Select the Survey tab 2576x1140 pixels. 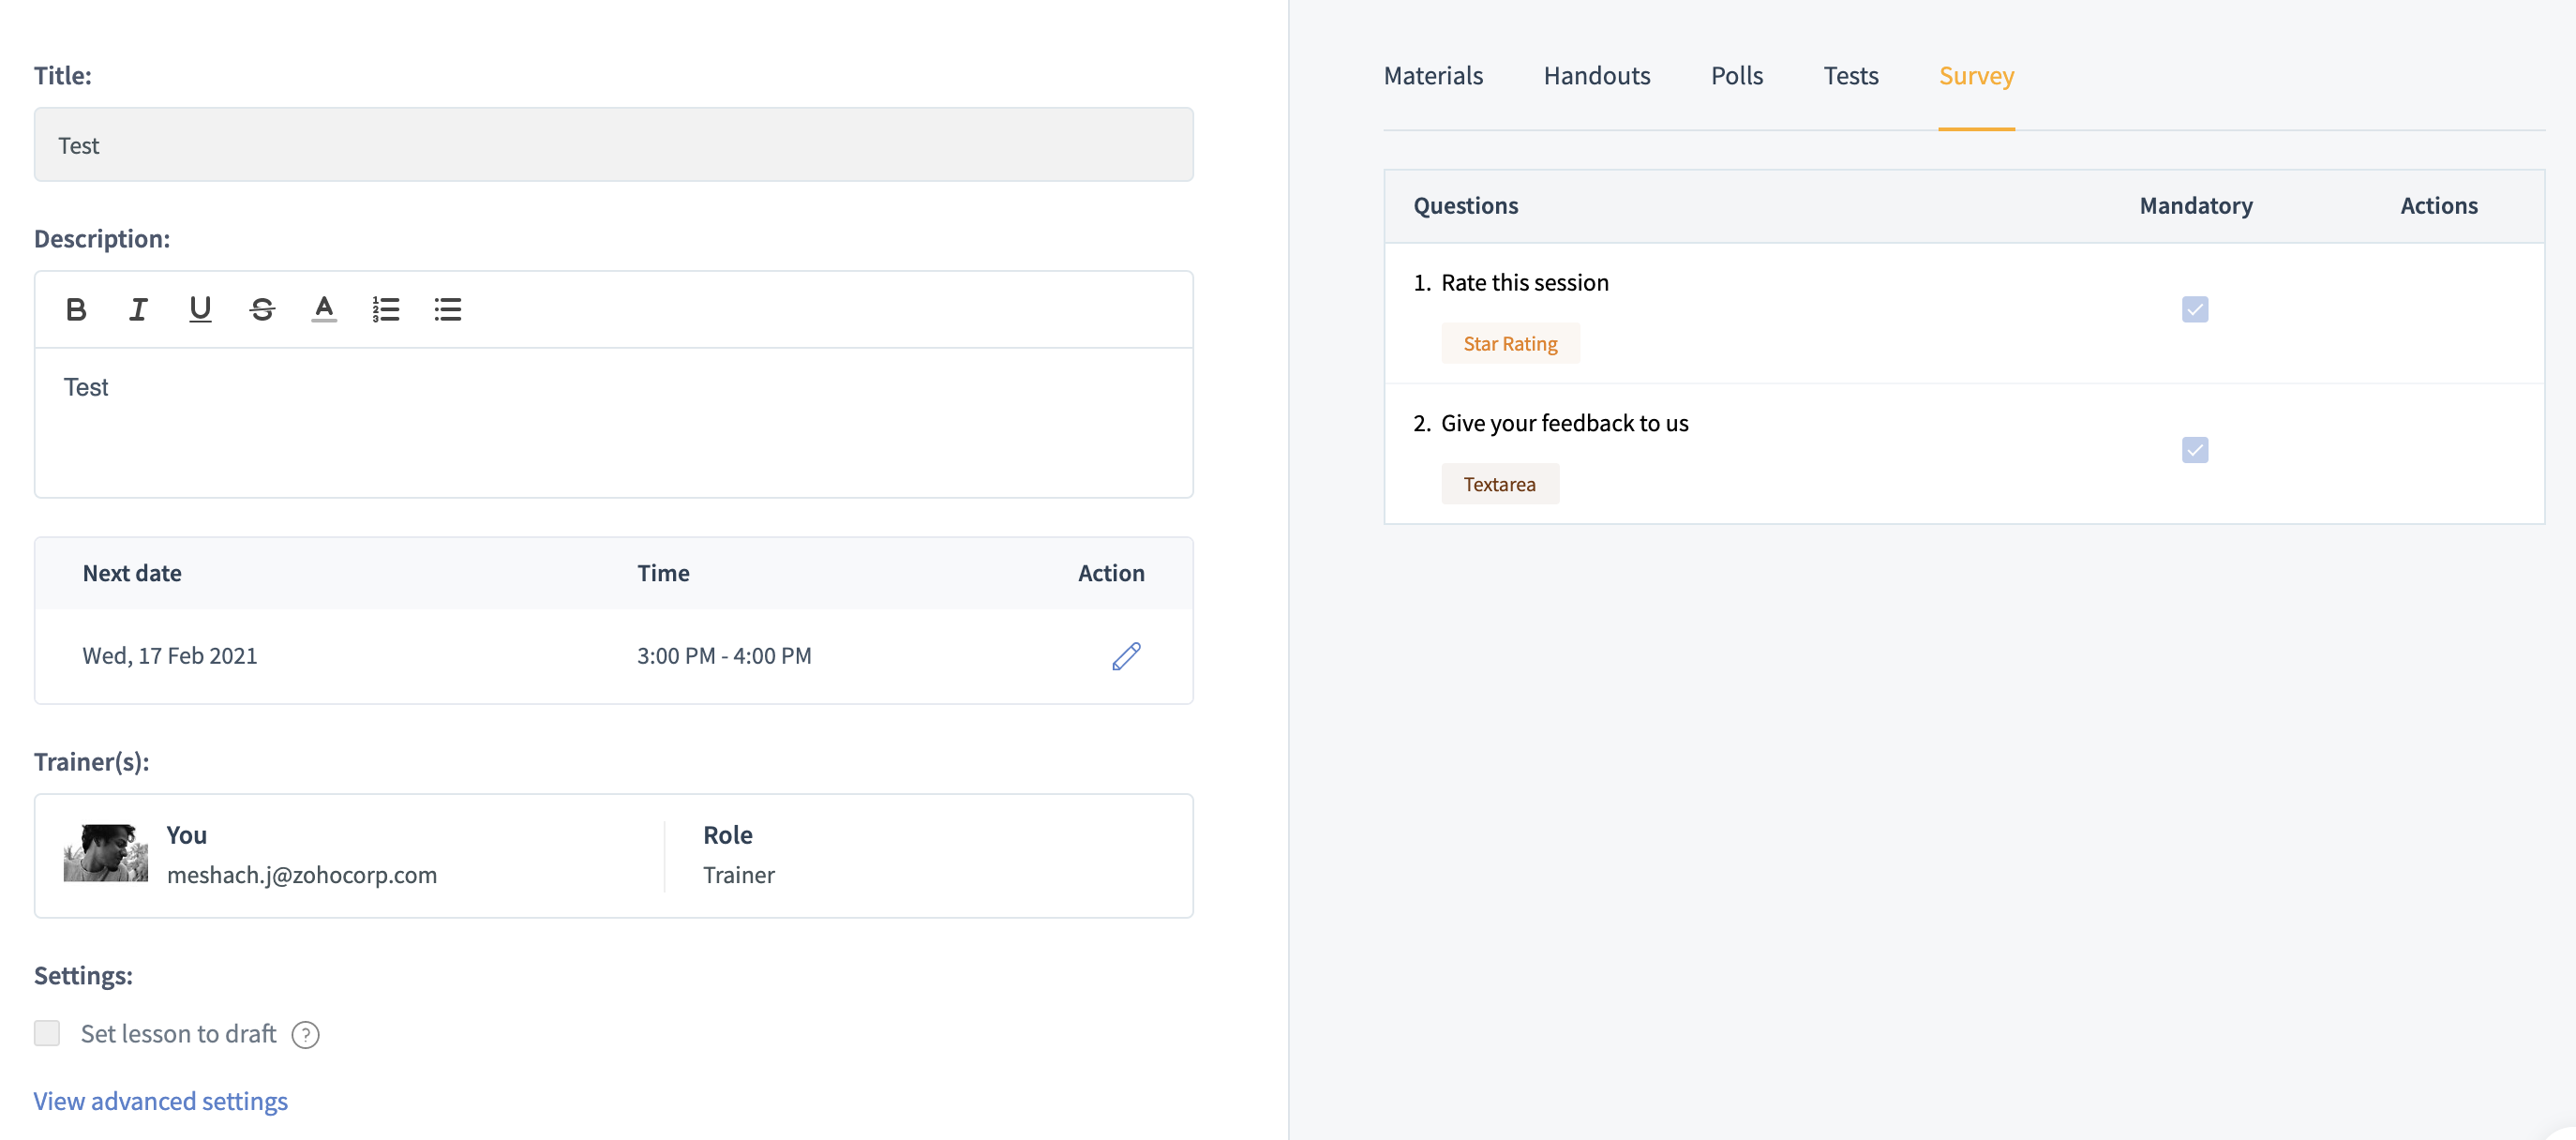click(x=1976, y=76)
